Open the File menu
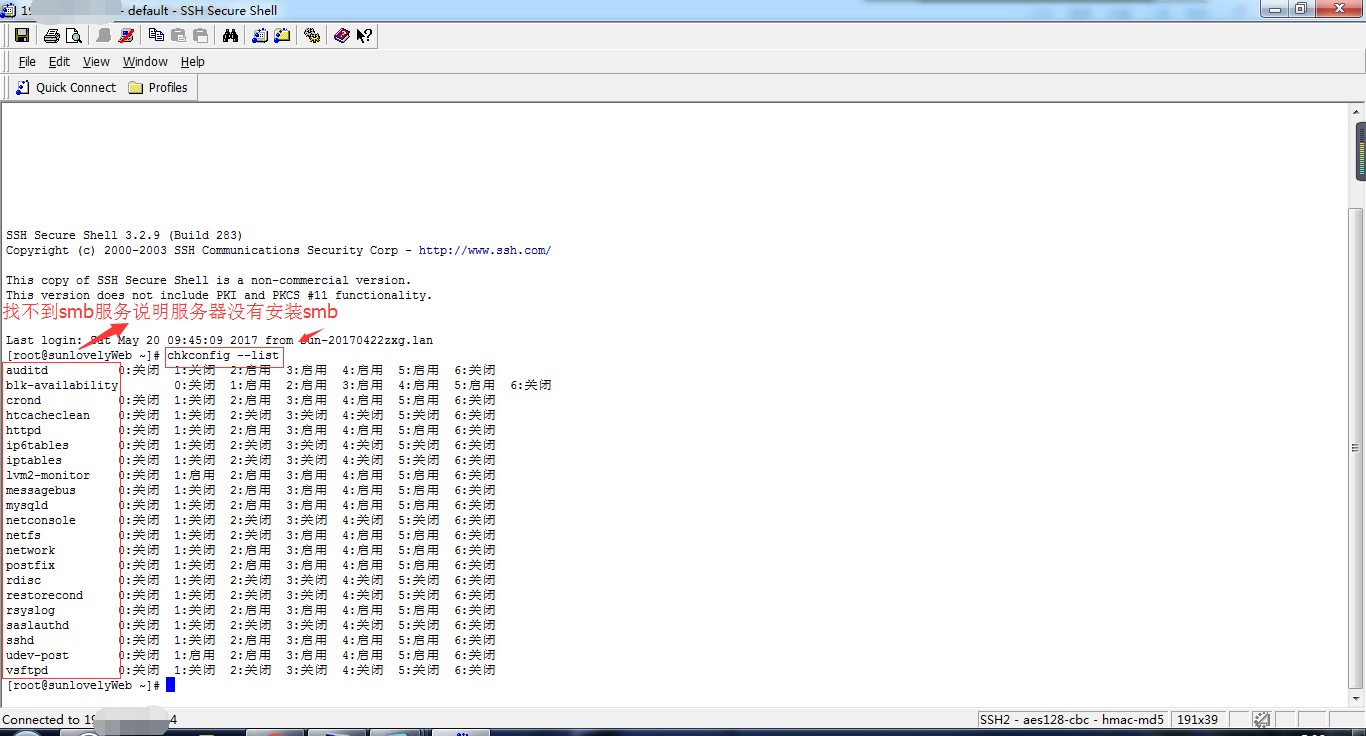Screen dimensions: 1366x736 [27, 61]
